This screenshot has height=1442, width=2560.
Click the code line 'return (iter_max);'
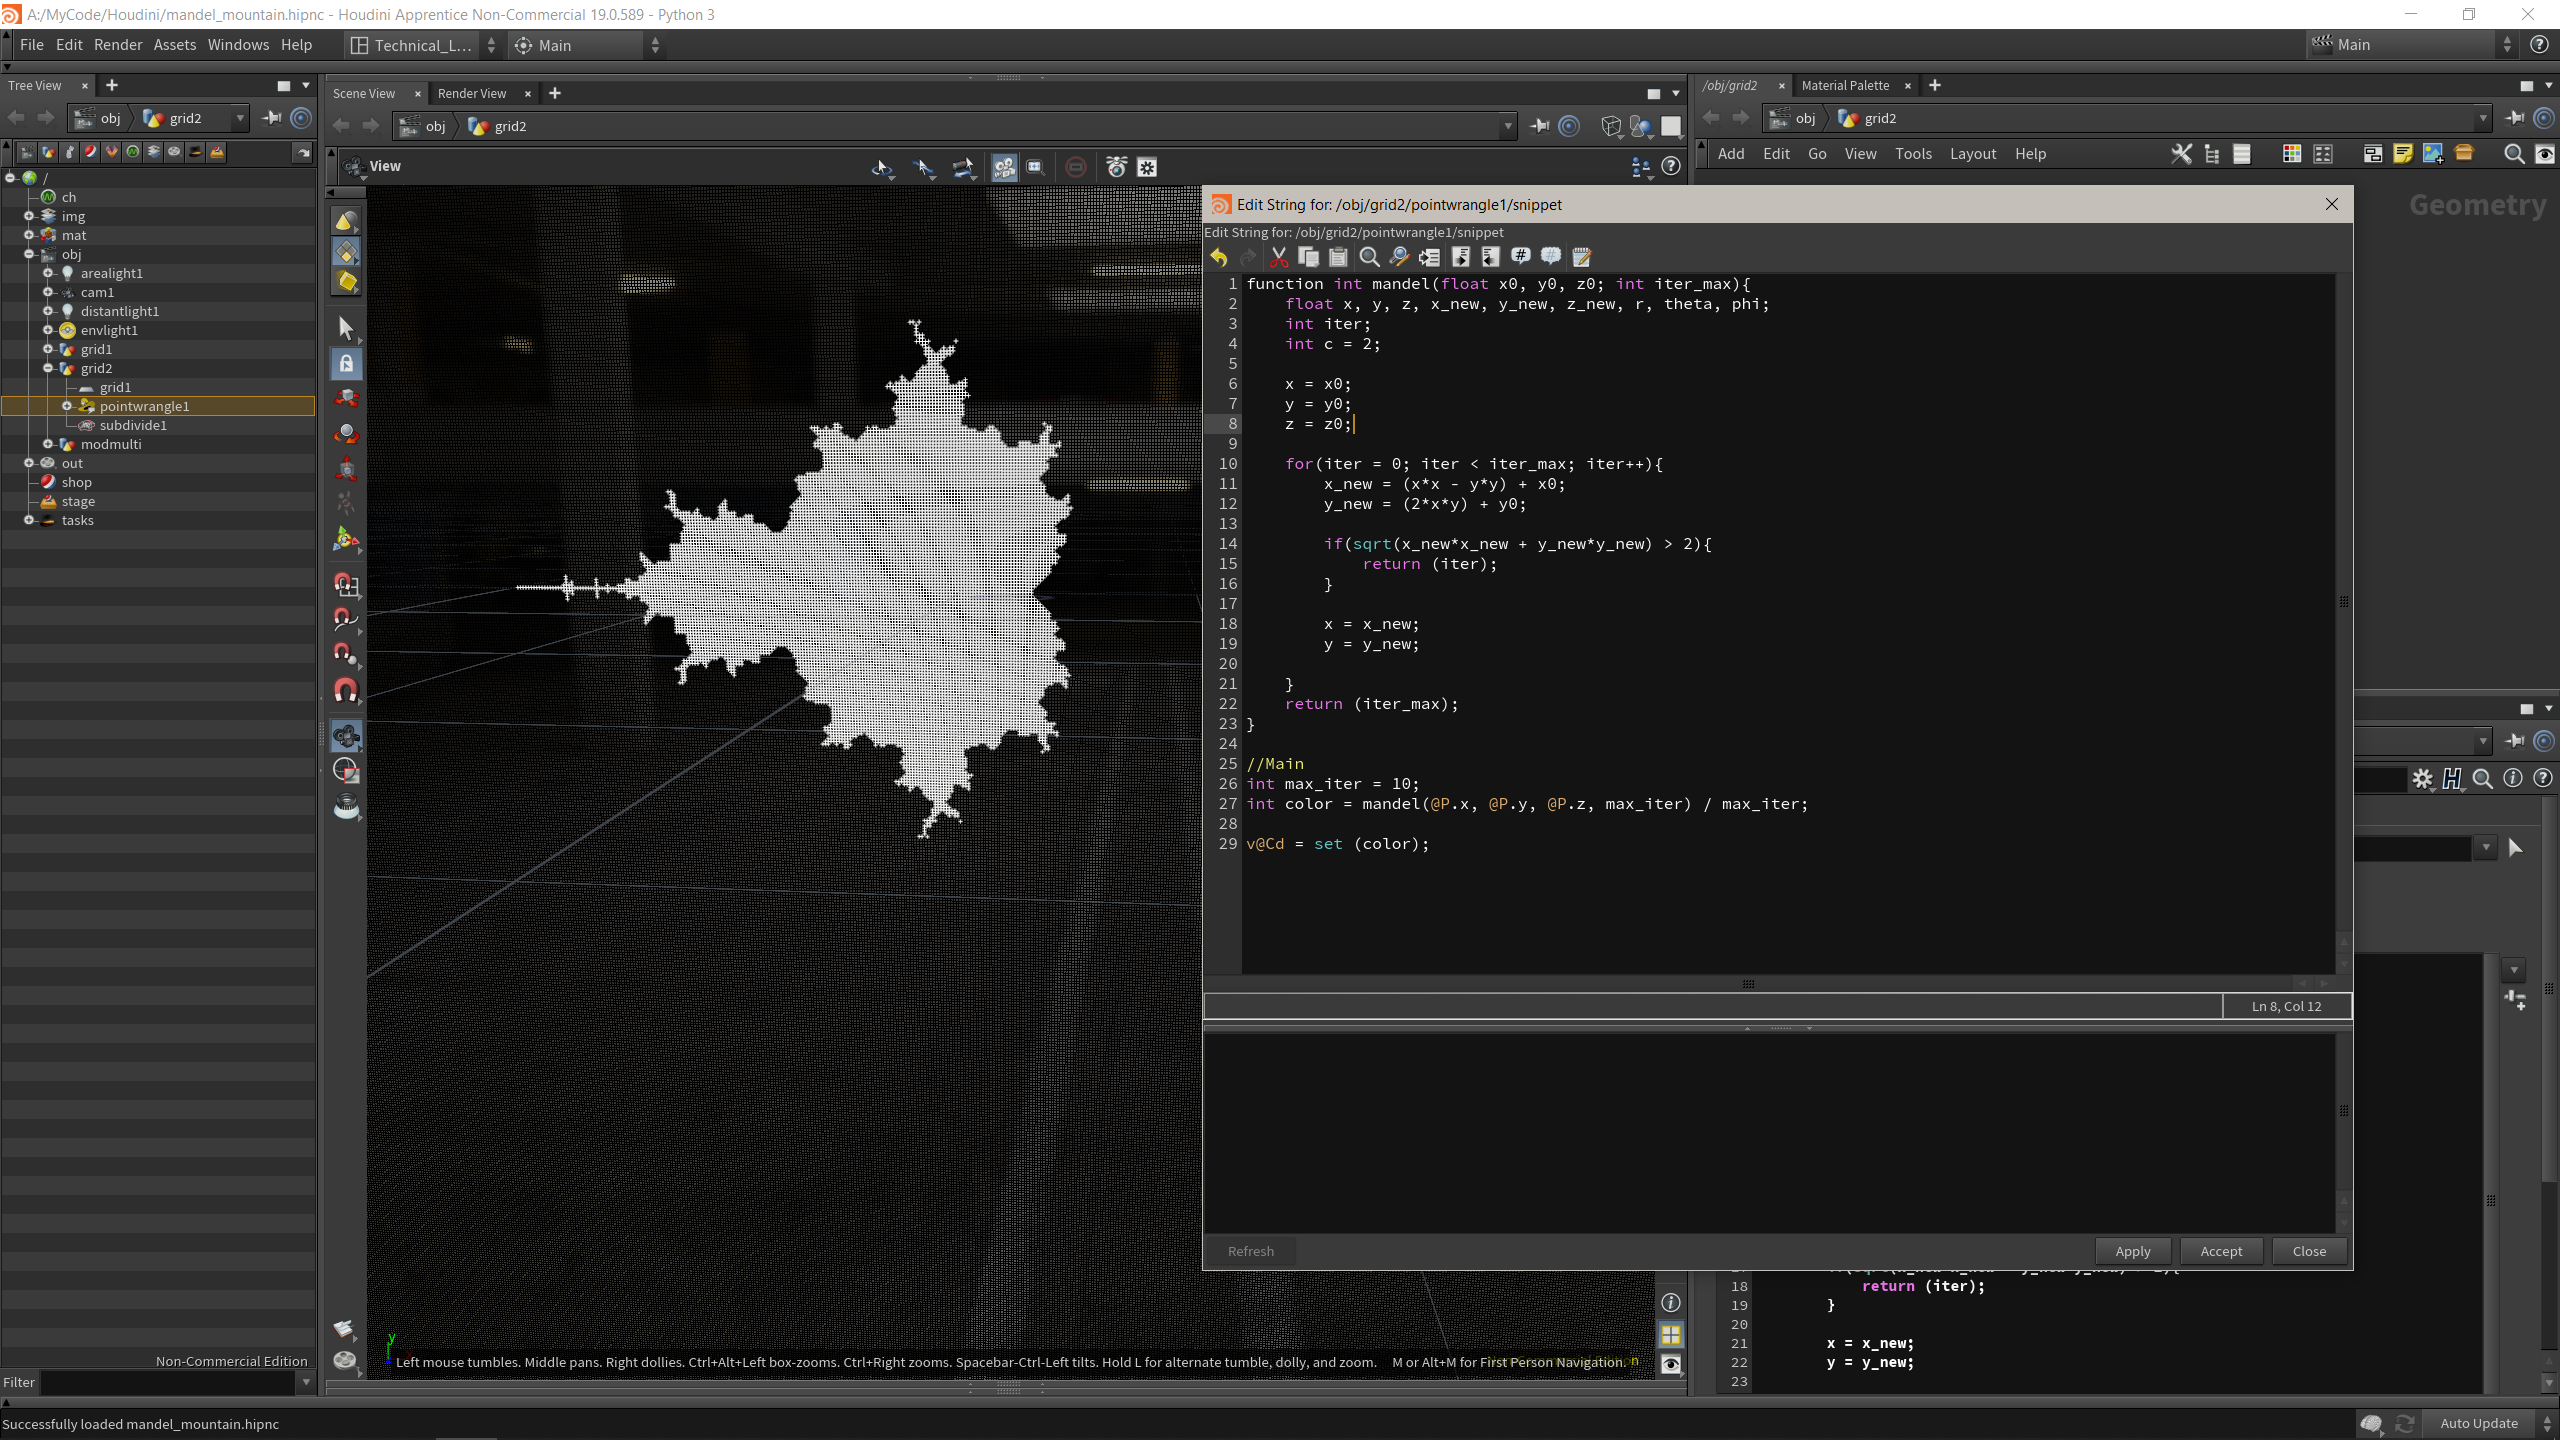point(1371,704)
